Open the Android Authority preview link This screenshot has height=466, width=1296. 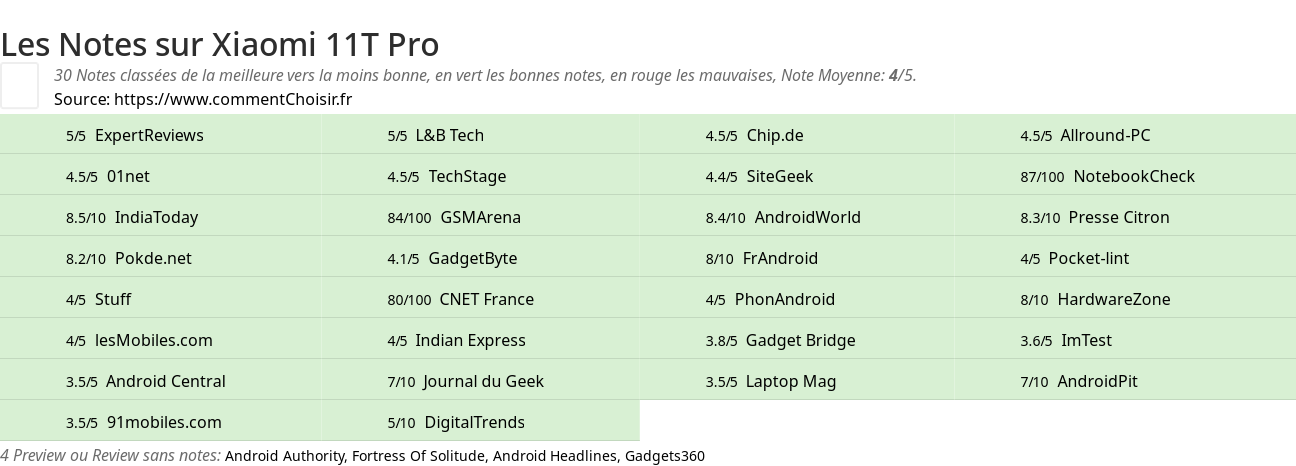point(284,456)
